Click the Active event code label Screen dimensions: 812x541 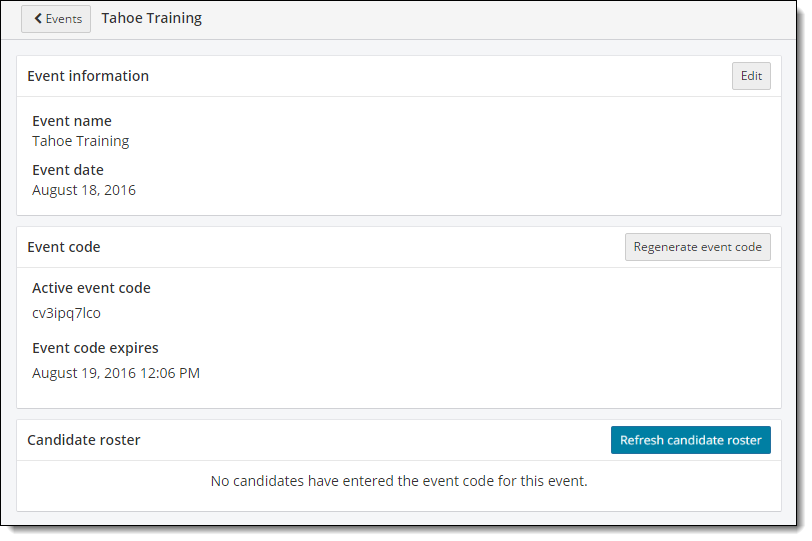pos(91,288)
